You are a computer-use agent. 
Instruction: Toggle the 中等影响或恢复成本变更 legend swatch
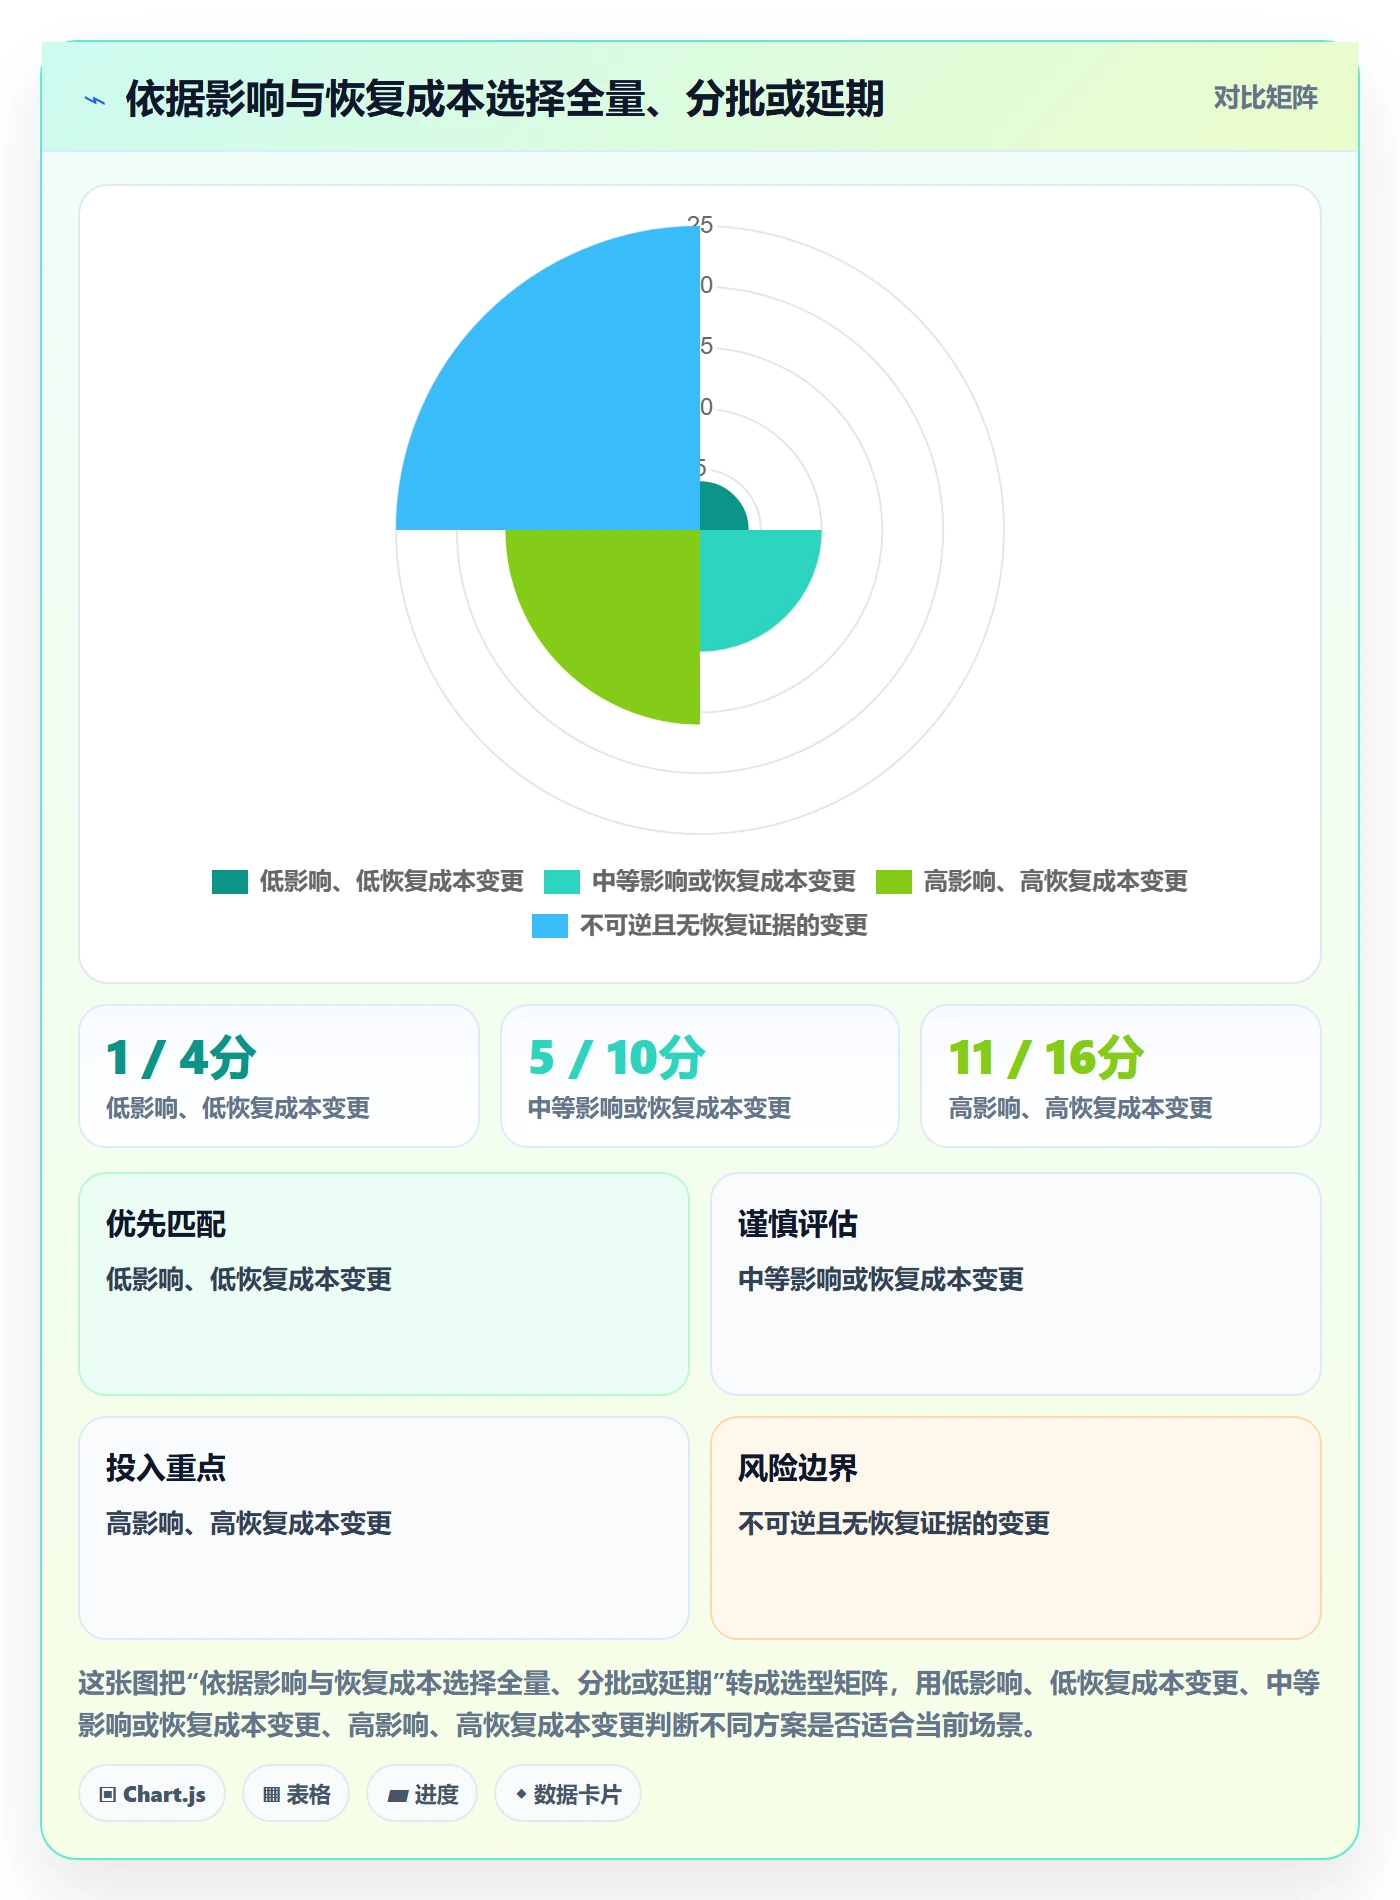pos(561,882)
